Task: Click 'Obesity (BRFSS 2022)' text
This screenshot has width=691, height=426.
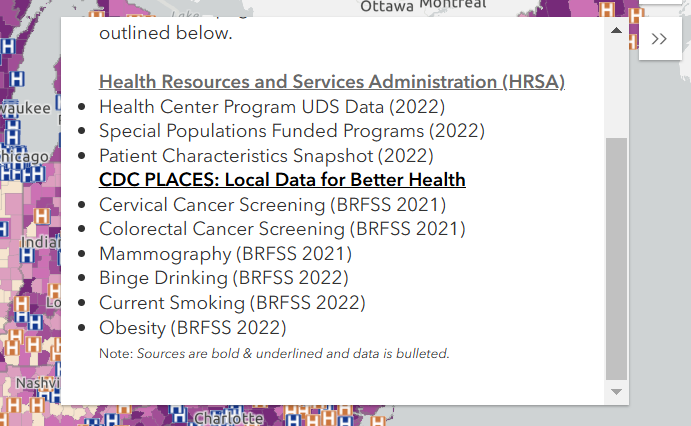Action: click(x=193, y=328)
